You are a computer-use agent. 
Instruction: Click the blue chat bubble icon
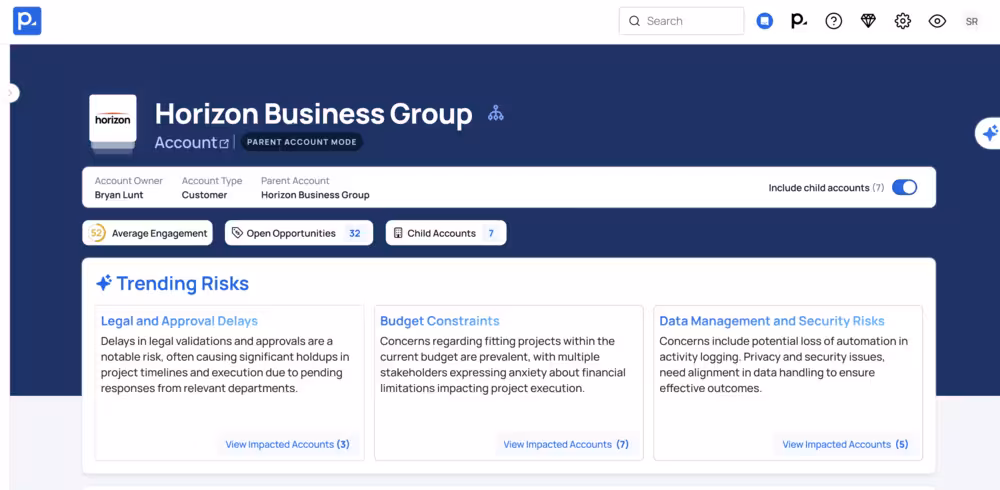tap(765, 21)
